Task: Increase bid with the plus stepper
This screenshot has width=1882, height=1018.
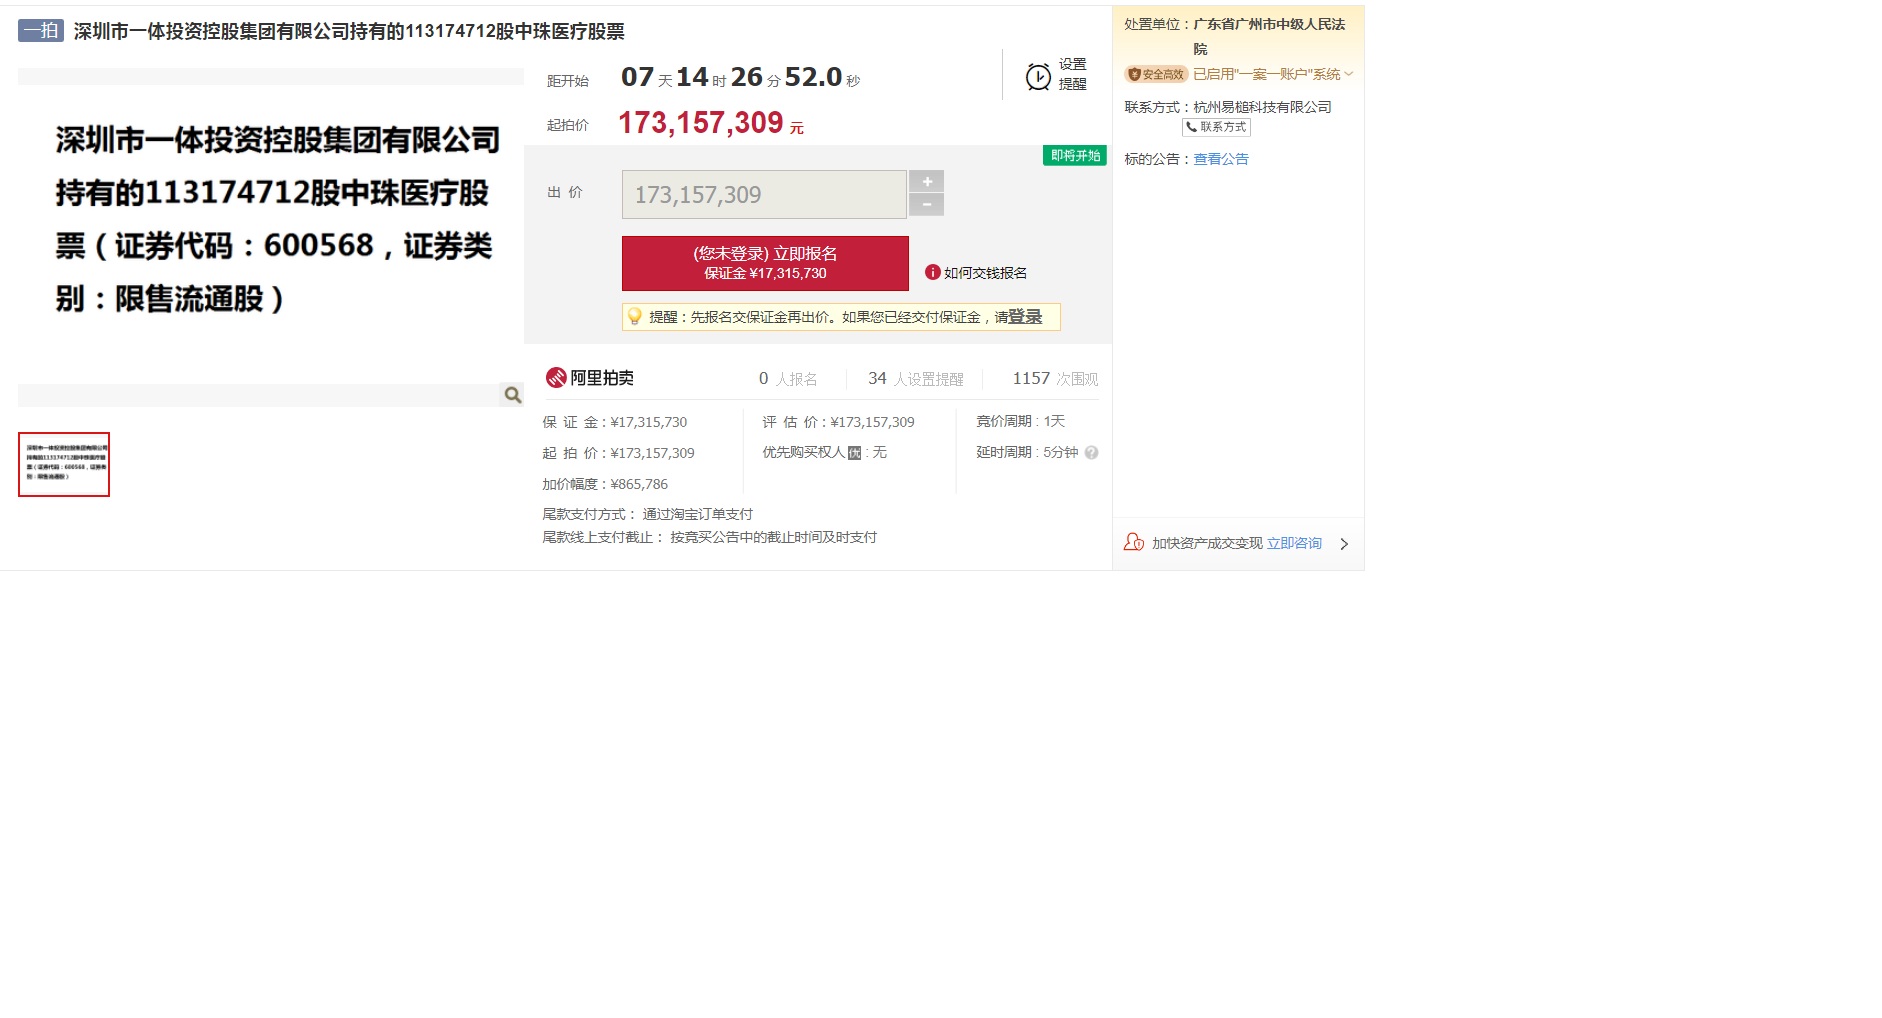Action: pos(927,181)
